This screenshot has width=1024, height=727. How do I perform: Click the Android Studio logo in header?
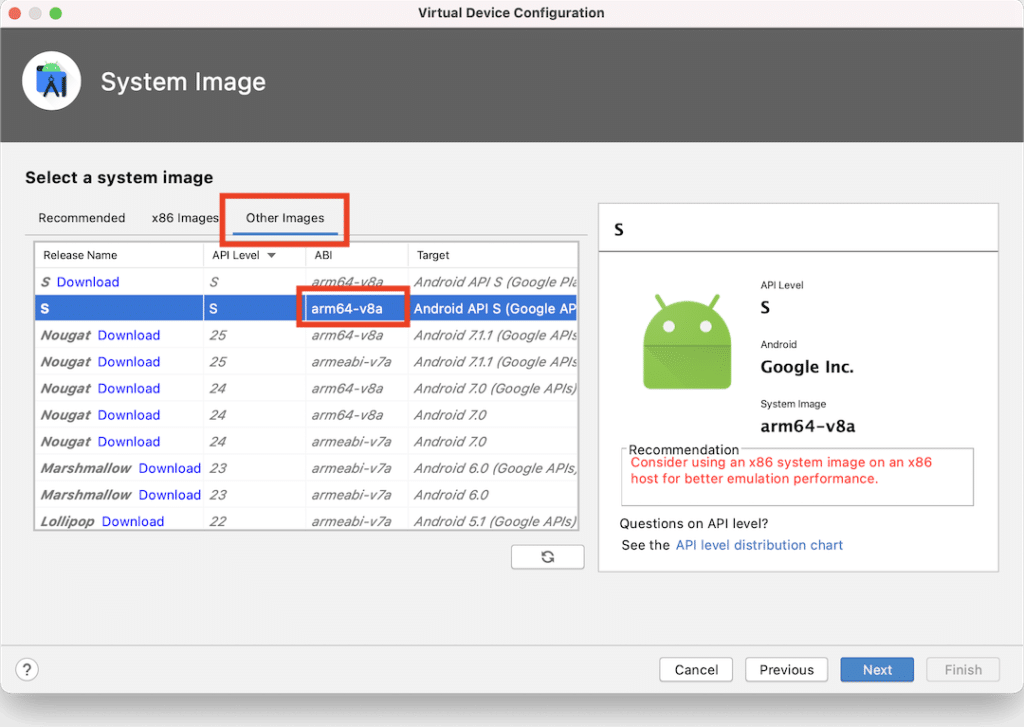52,81
